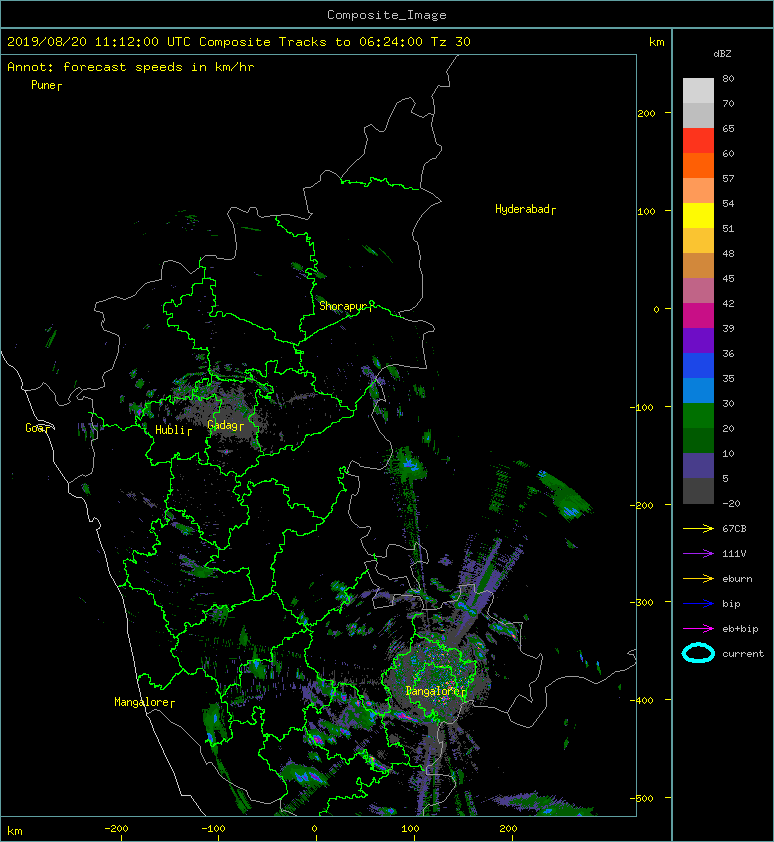Click the purple 39 dBZ color swatch
774x842 pixels.
(698, 340)
